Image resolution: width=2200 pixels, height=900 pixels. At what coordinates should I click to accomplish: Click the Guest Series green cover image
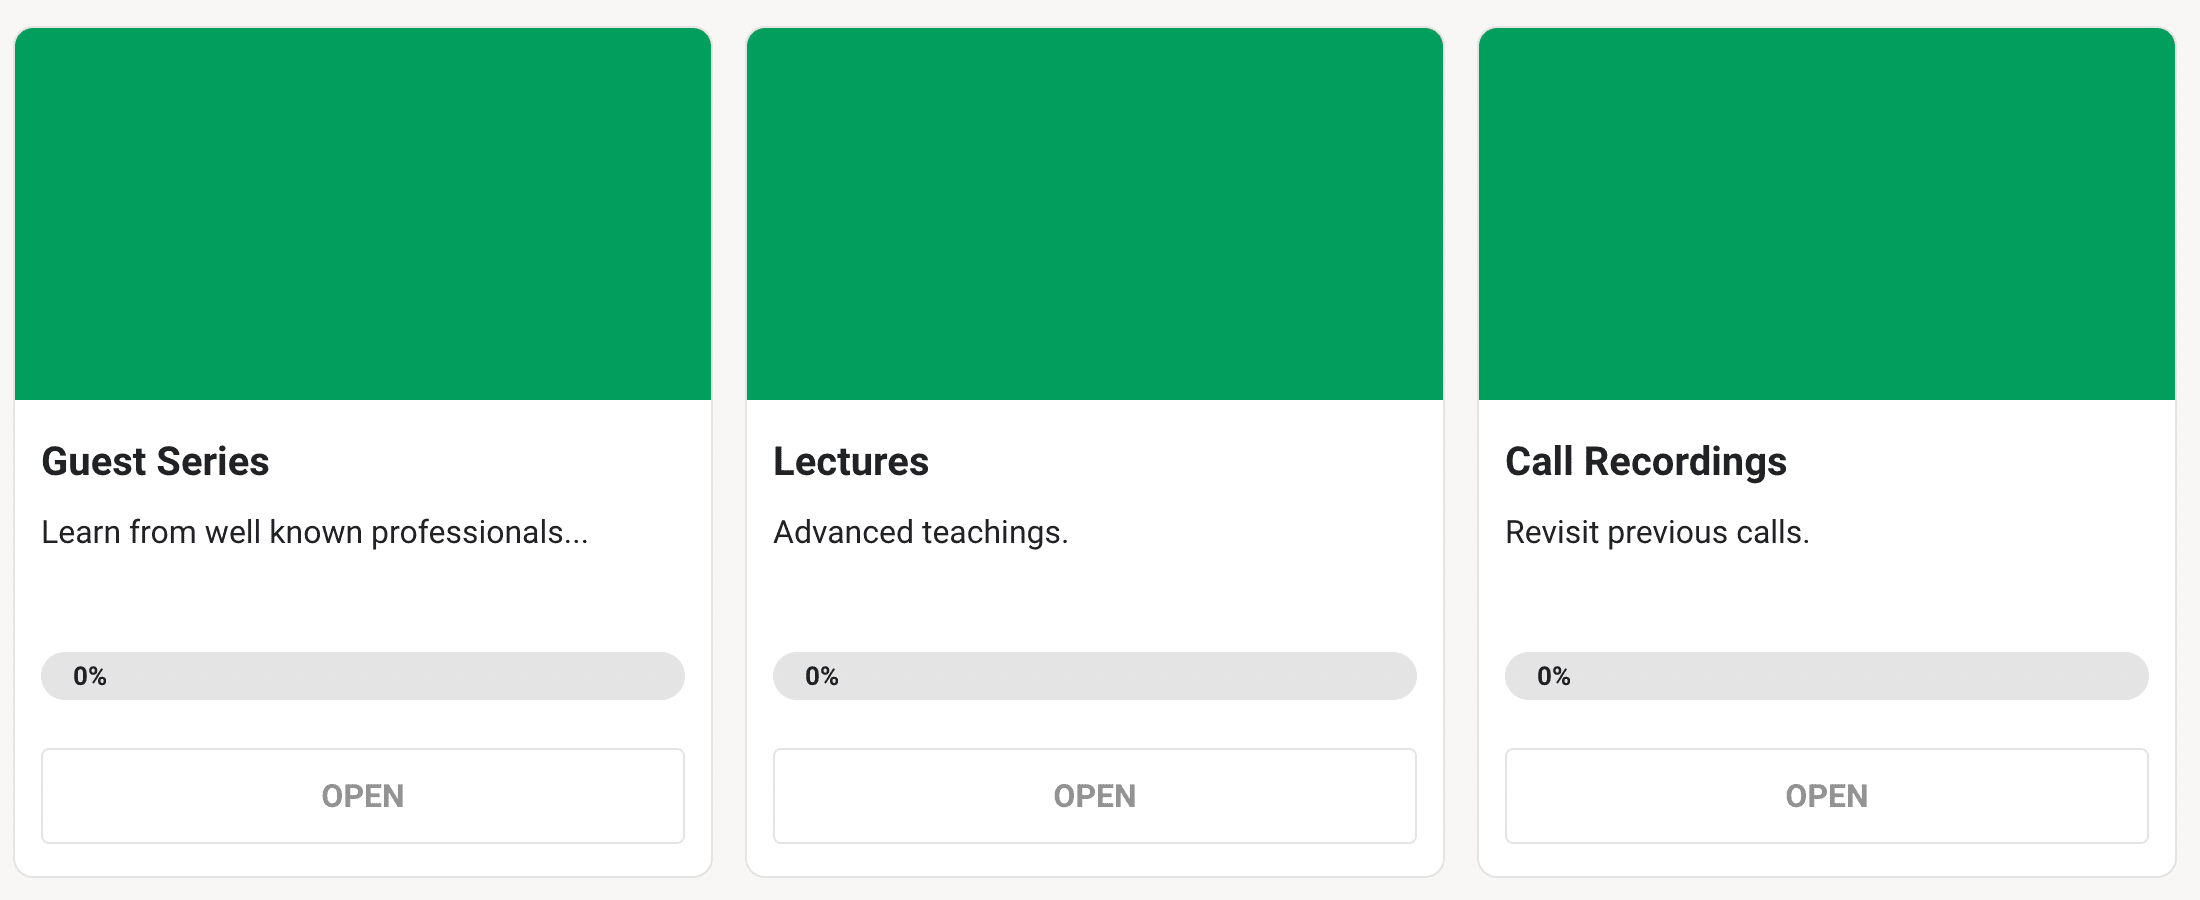363,214
